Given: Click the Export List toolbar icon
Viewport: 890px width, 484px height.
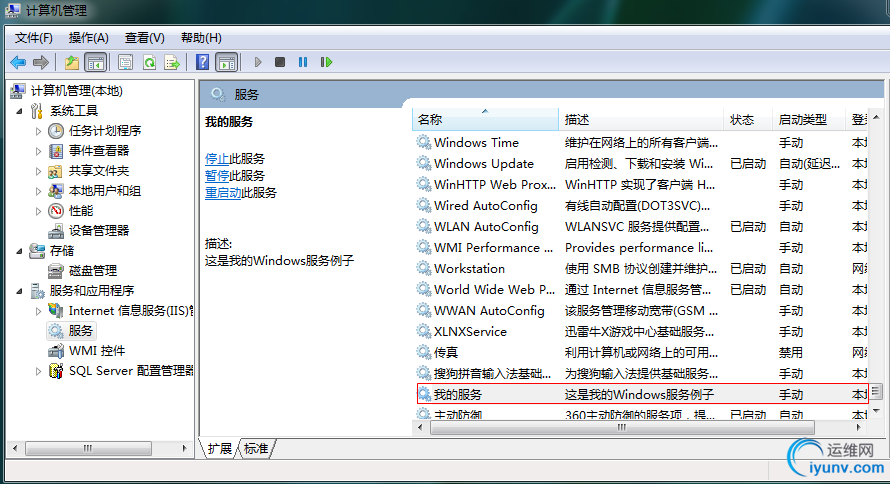Looking at the screenshot, I should tap(171, 62).
